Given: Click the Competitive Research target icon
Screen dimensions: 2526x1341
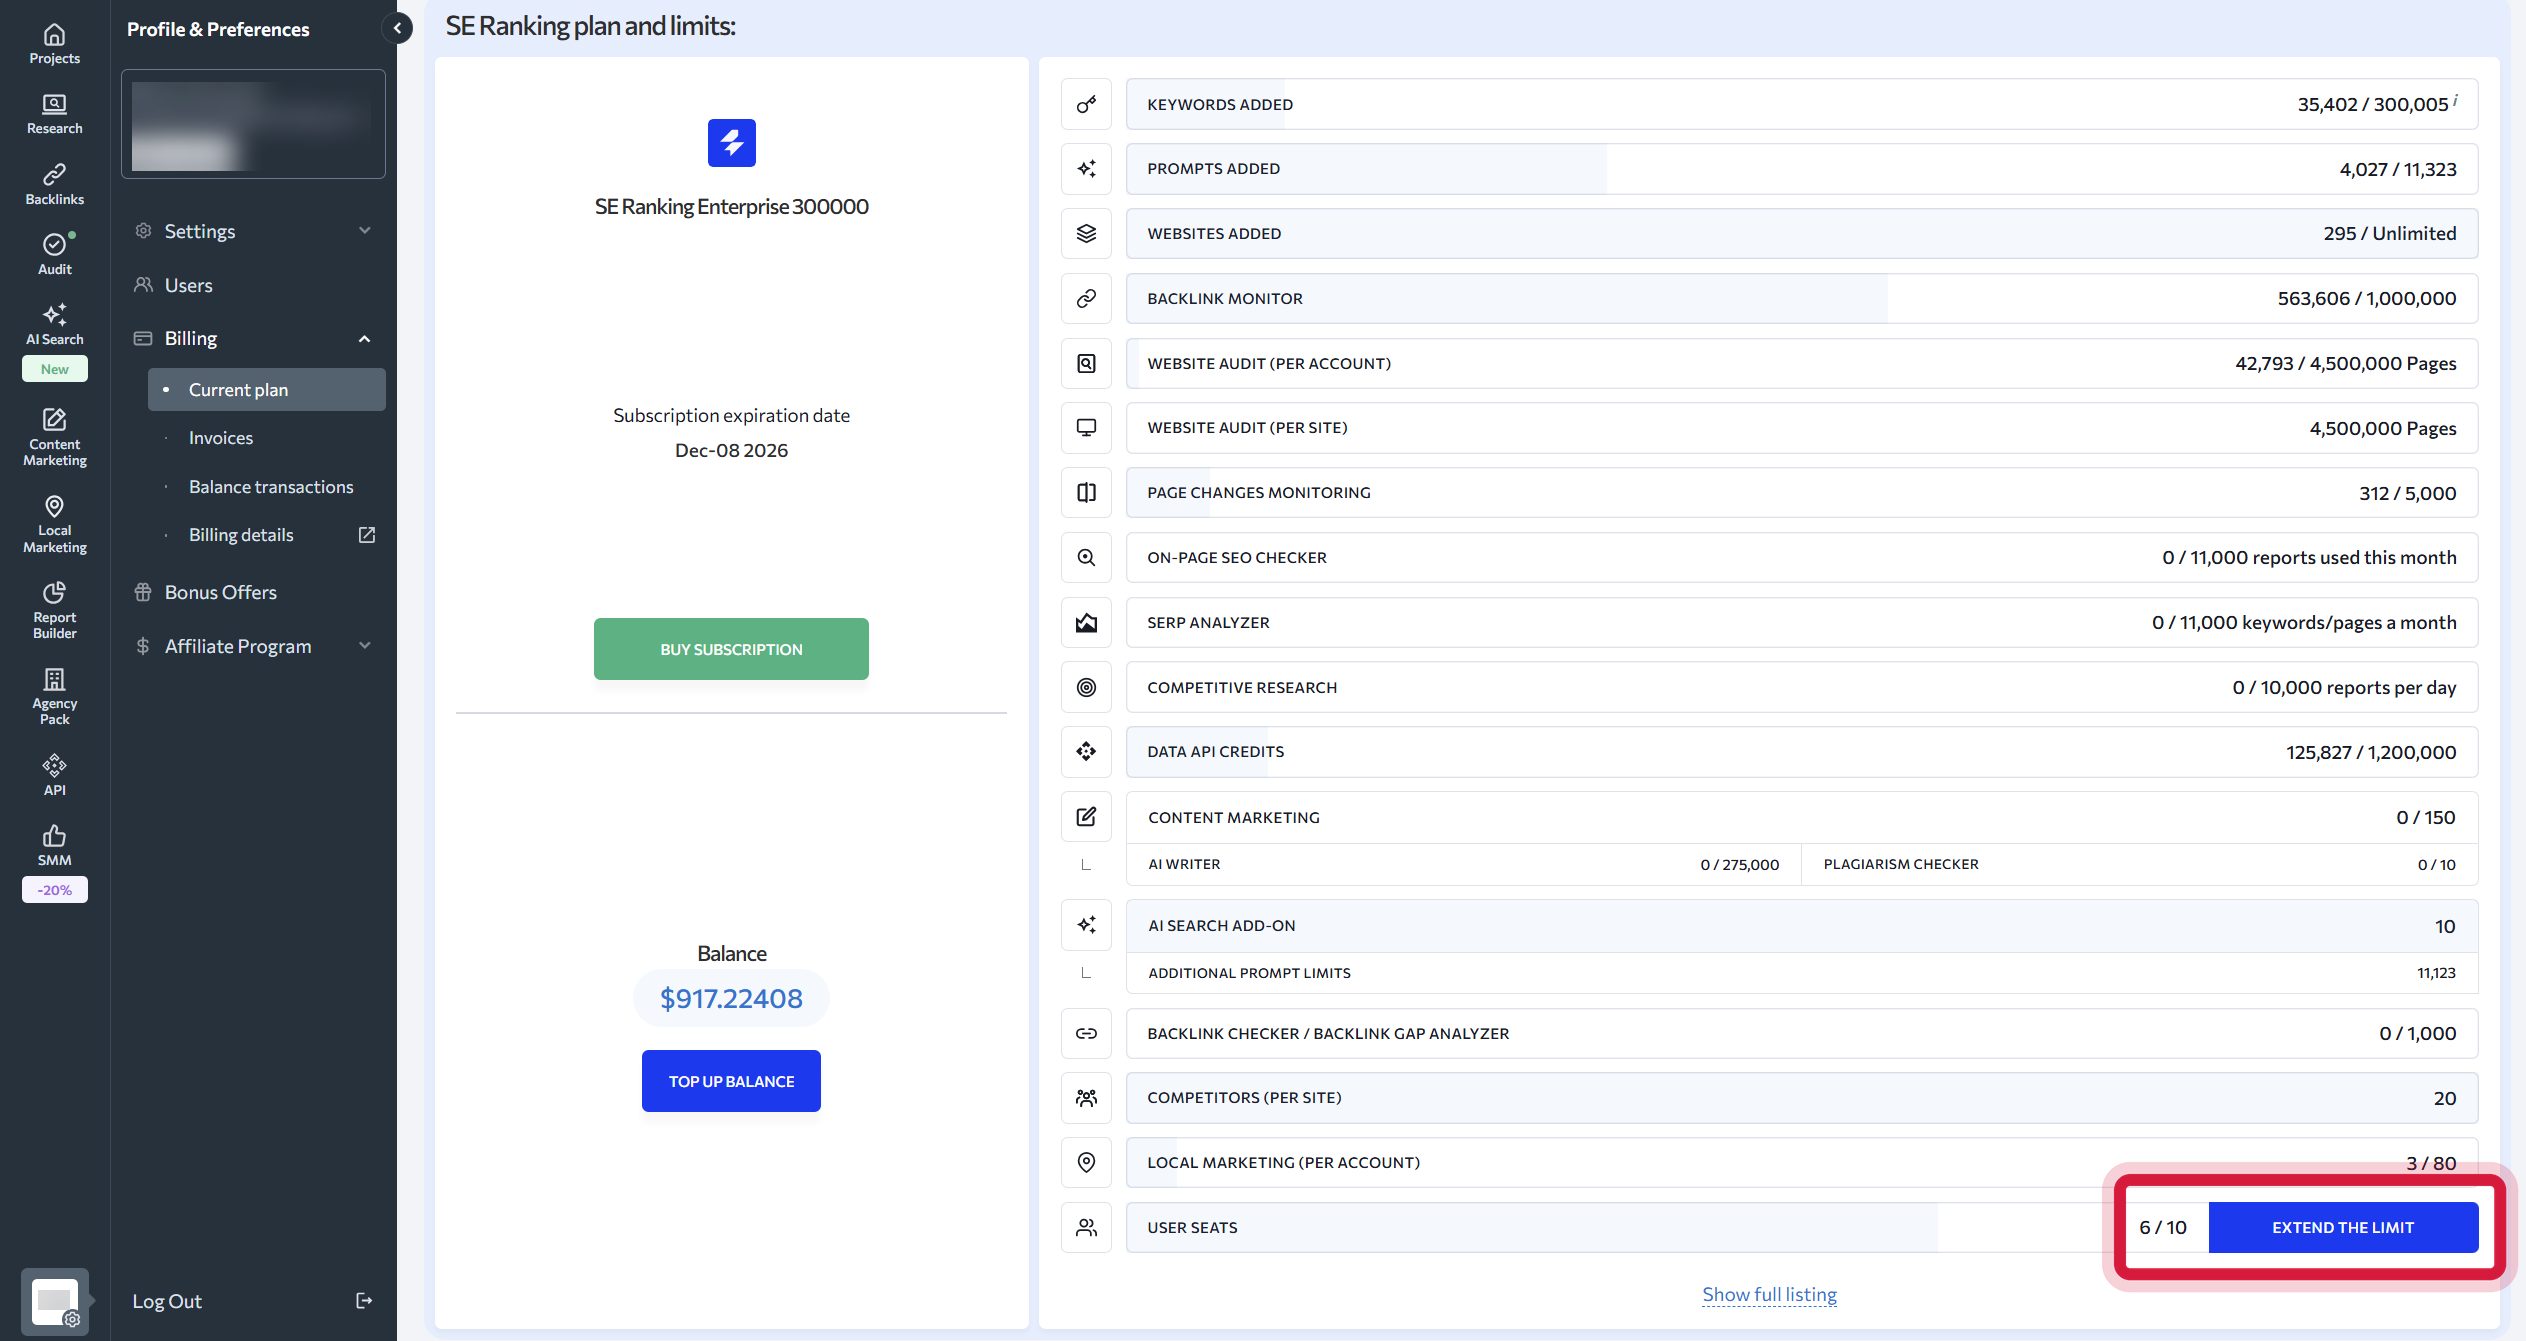Looking at the screenshot, I should click(1086, 687).
